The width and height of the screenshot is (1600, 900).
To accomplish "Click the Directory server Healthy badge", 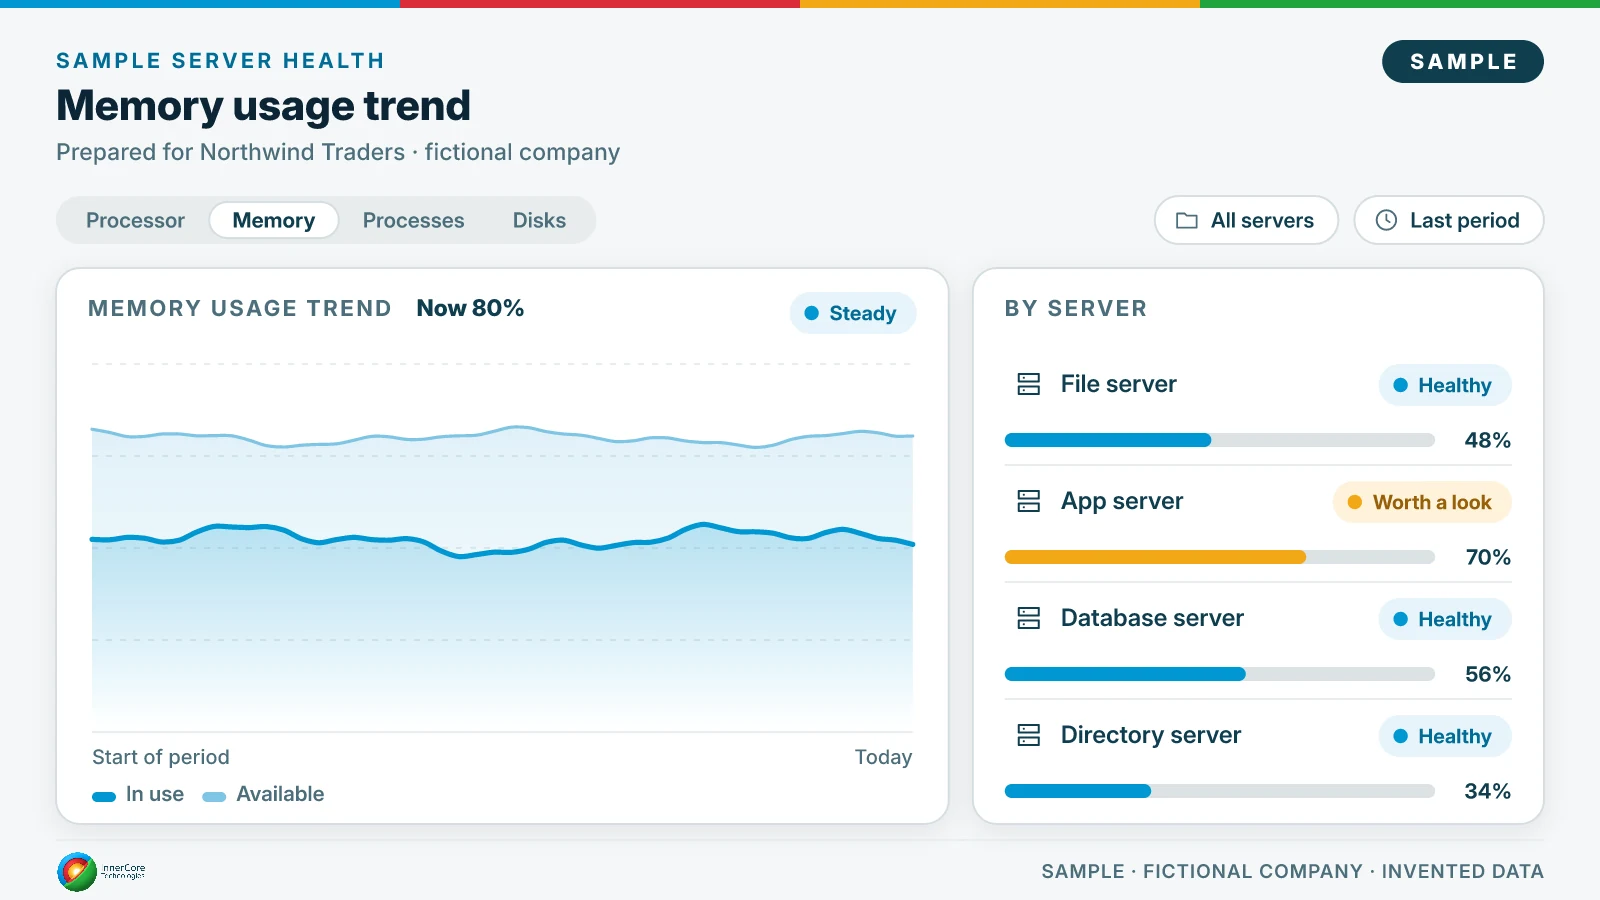I will 1444,736.
